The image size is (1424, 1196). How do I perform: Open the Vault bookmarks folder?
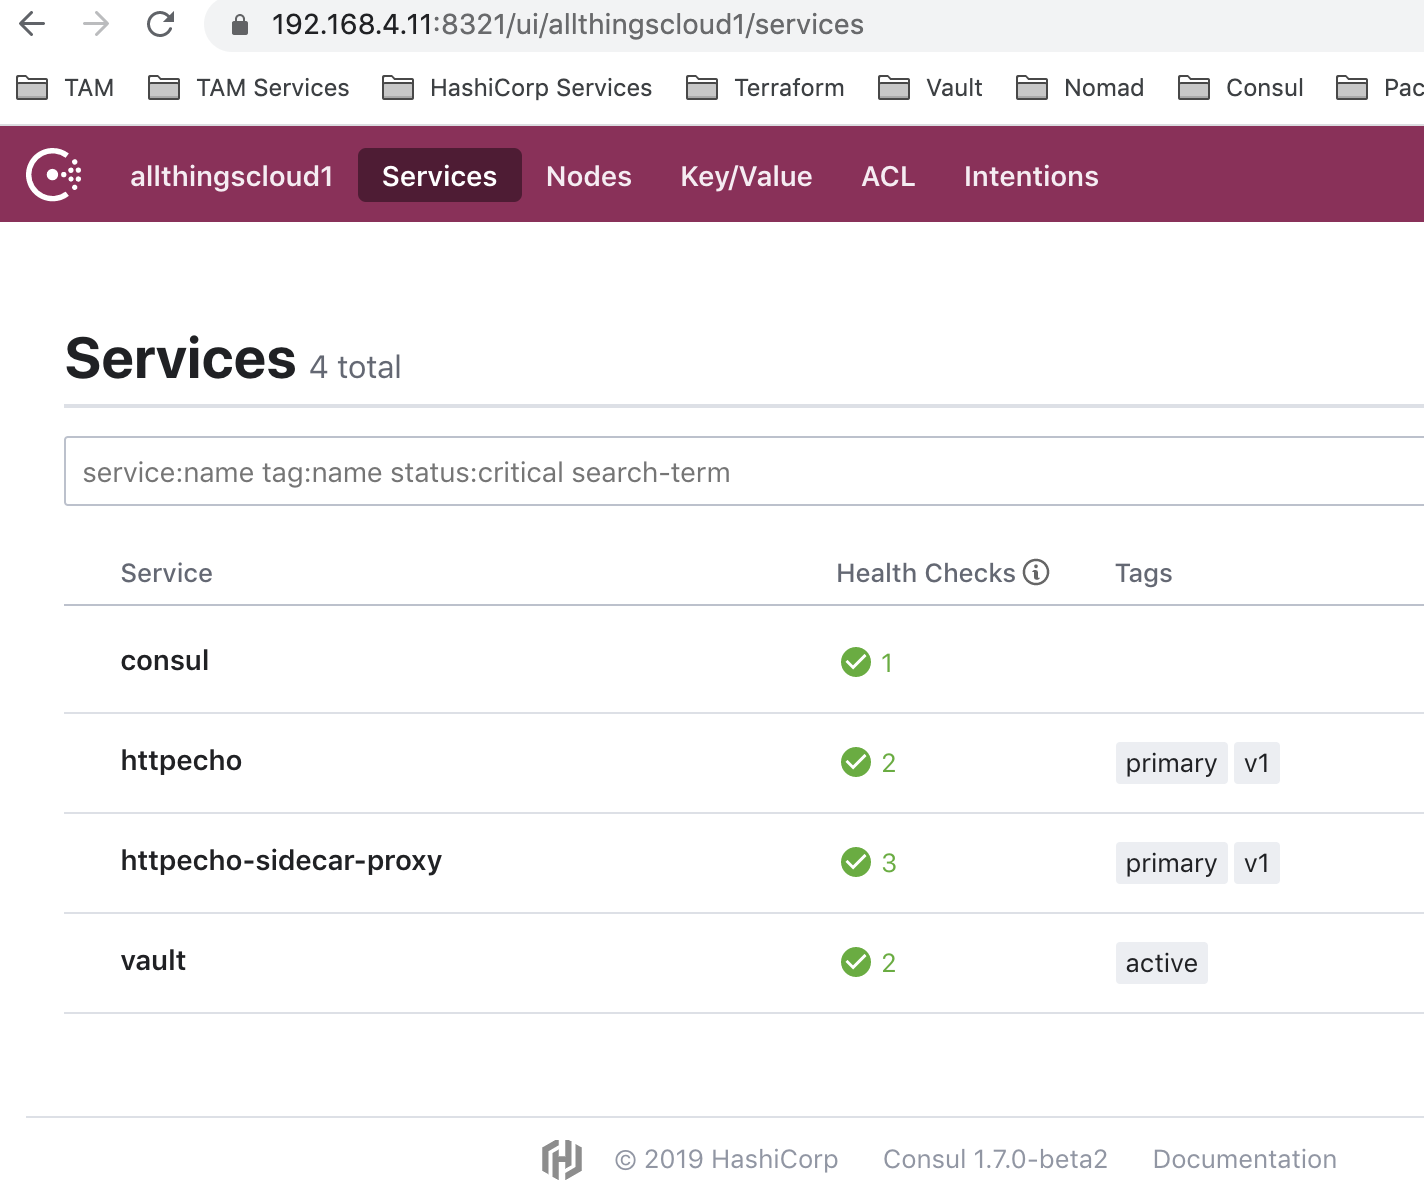(930, 88)
